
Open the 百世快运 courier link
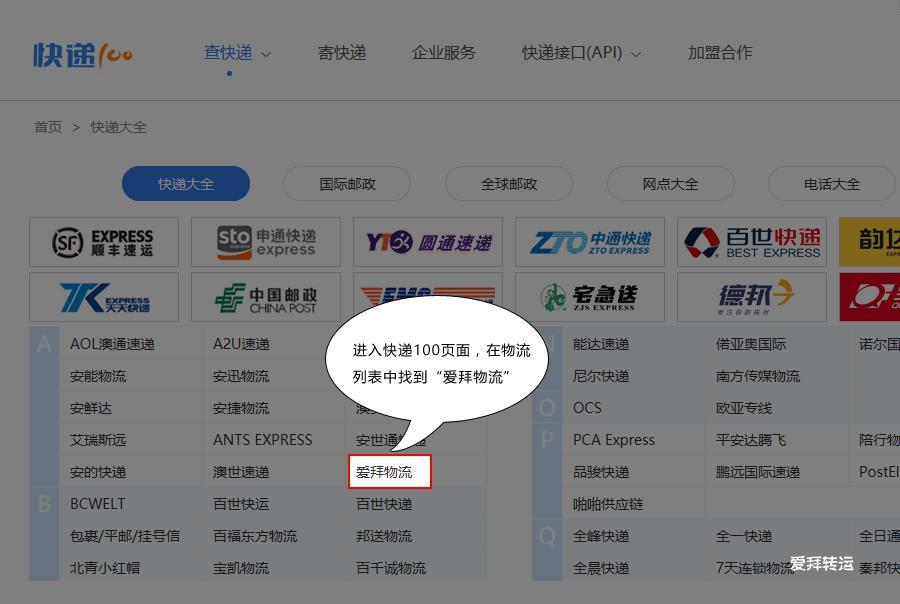click(x=240, y=504)
